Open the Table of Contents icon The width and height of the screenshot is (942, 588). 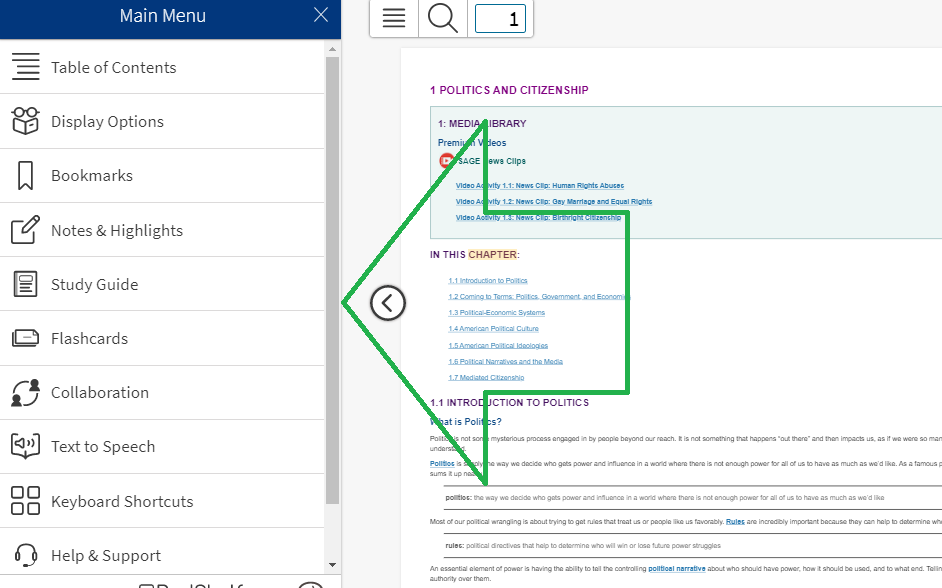coord(26,67)
